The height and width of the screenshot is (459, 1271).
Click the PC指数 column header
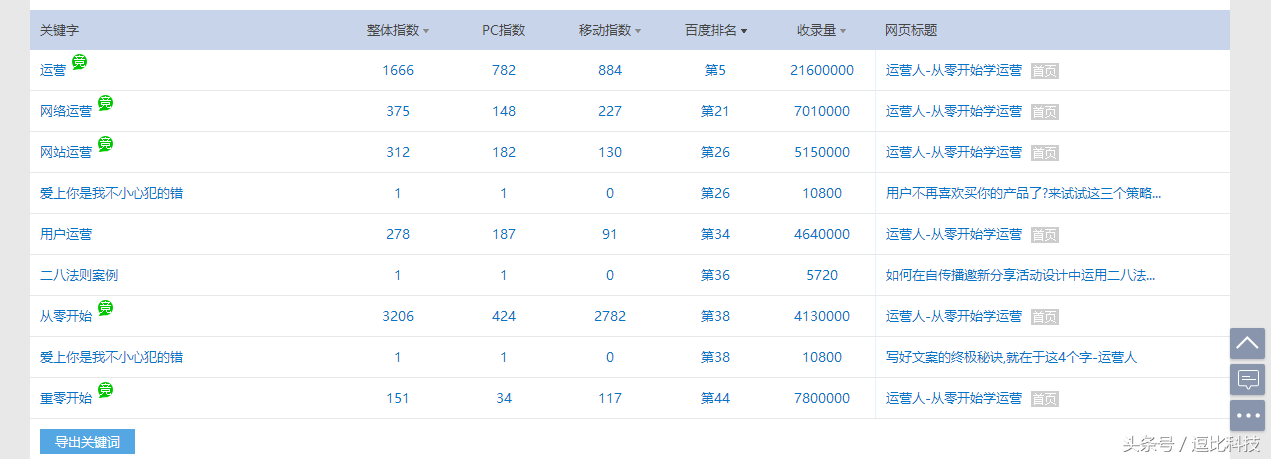click(x=504, y=31)
